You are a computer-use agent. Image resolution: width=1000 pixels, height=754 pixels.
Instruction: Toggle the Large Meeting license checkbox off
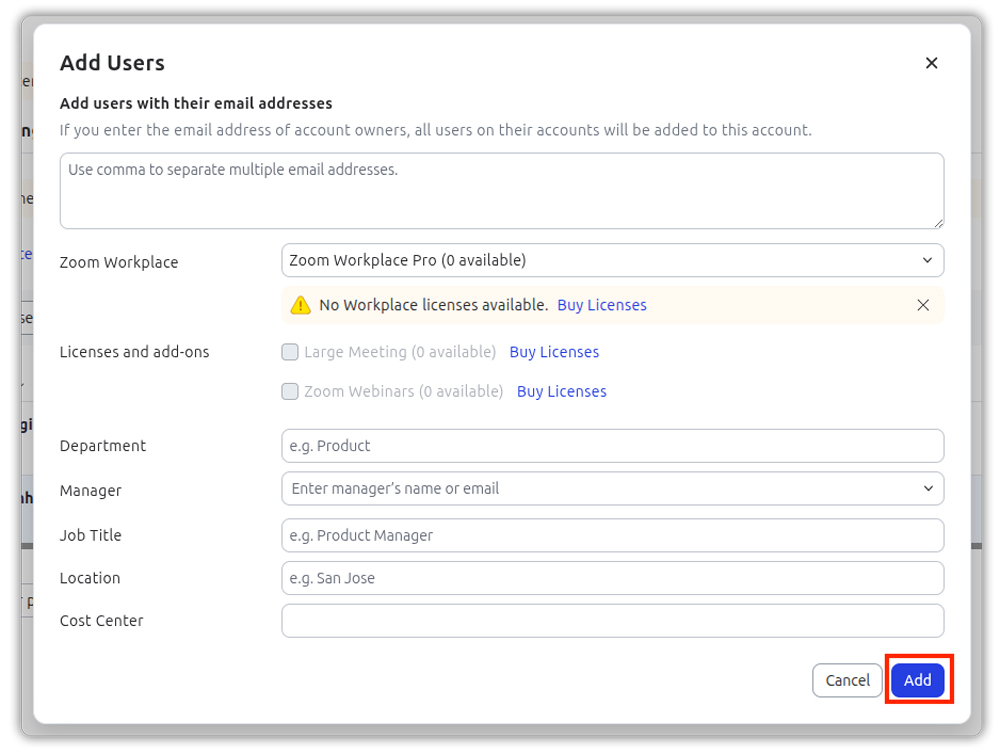point(290,351)
